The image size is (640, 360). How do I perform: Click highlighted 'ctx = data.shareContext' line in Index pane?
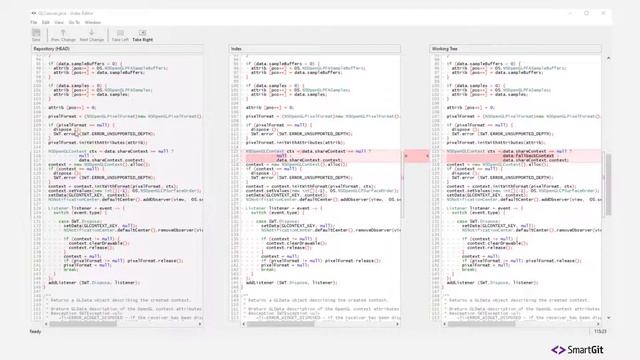point(308,151)
